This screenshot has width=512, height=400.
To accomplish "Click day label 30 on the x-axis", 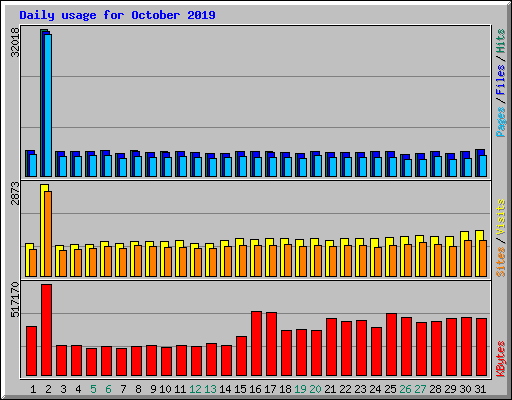I will (465, 389).
